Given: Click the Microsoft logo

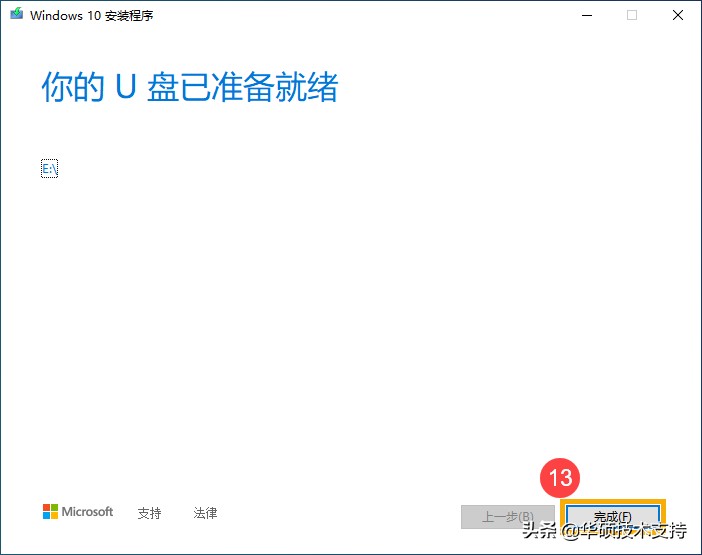Looking at the screenshot, I should tap(78, 512).
